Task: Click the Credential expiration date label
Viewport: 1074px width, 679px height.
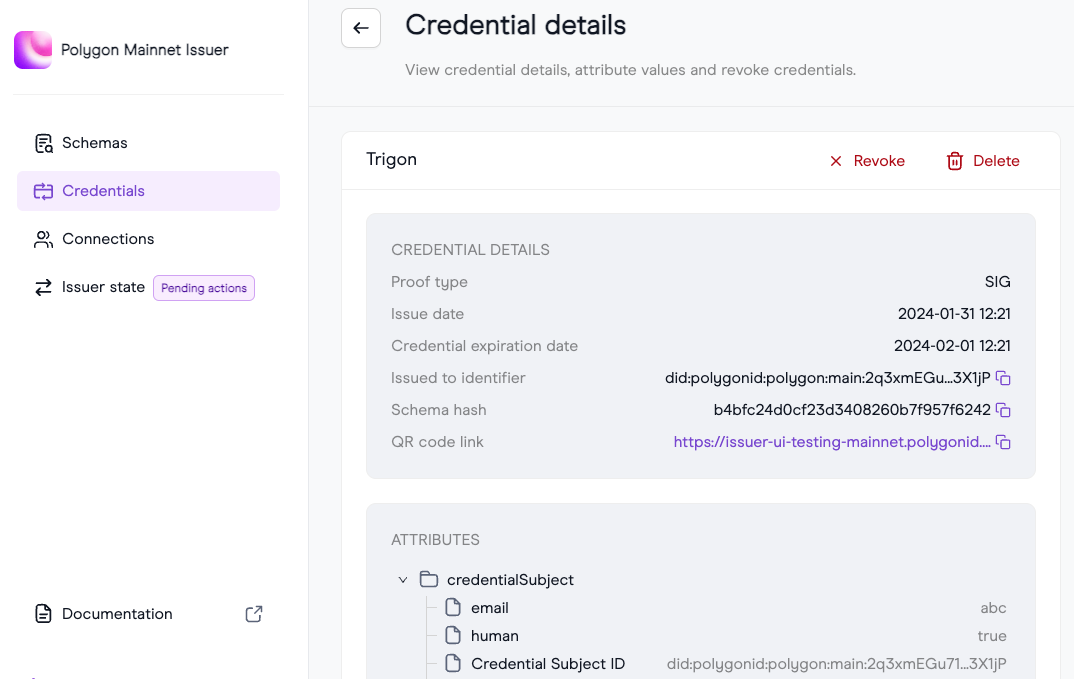Action: click(484, 347)
